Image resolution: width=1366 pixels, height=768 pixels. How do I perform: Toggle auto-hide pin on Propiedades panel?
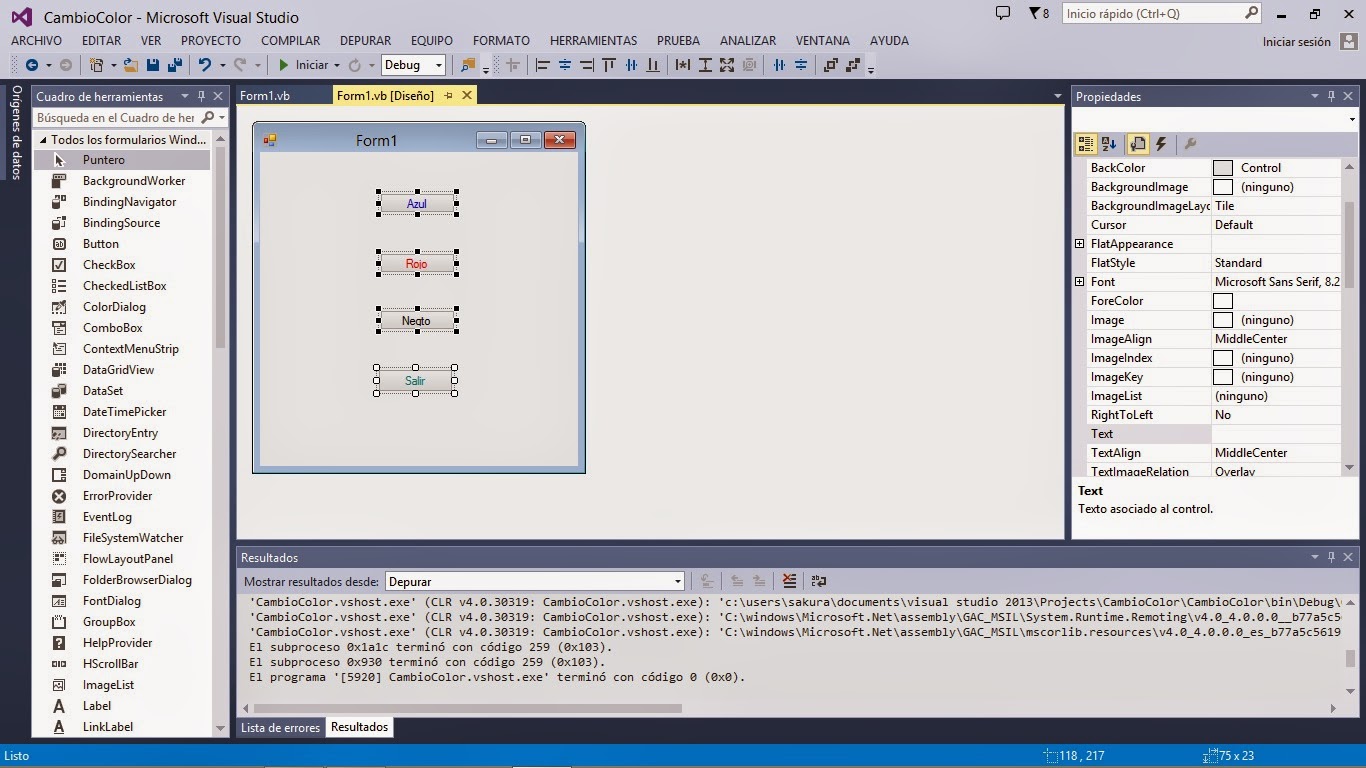coord(1329,96)
